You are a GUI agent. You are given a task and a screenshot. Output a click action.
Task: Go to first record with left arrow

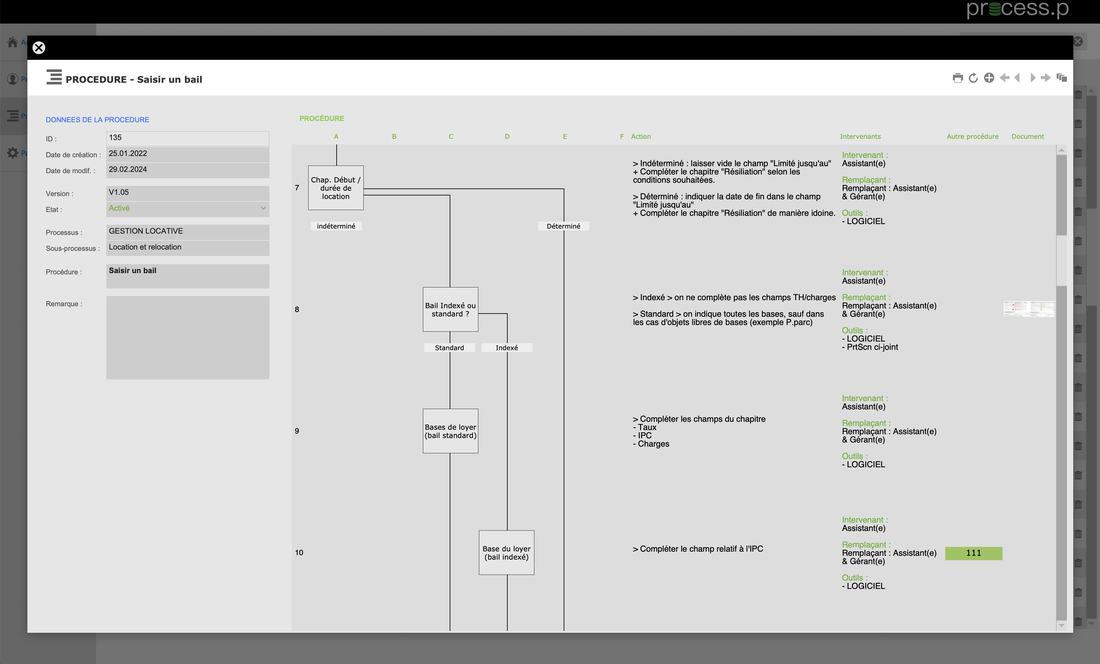pos(1004,78)
